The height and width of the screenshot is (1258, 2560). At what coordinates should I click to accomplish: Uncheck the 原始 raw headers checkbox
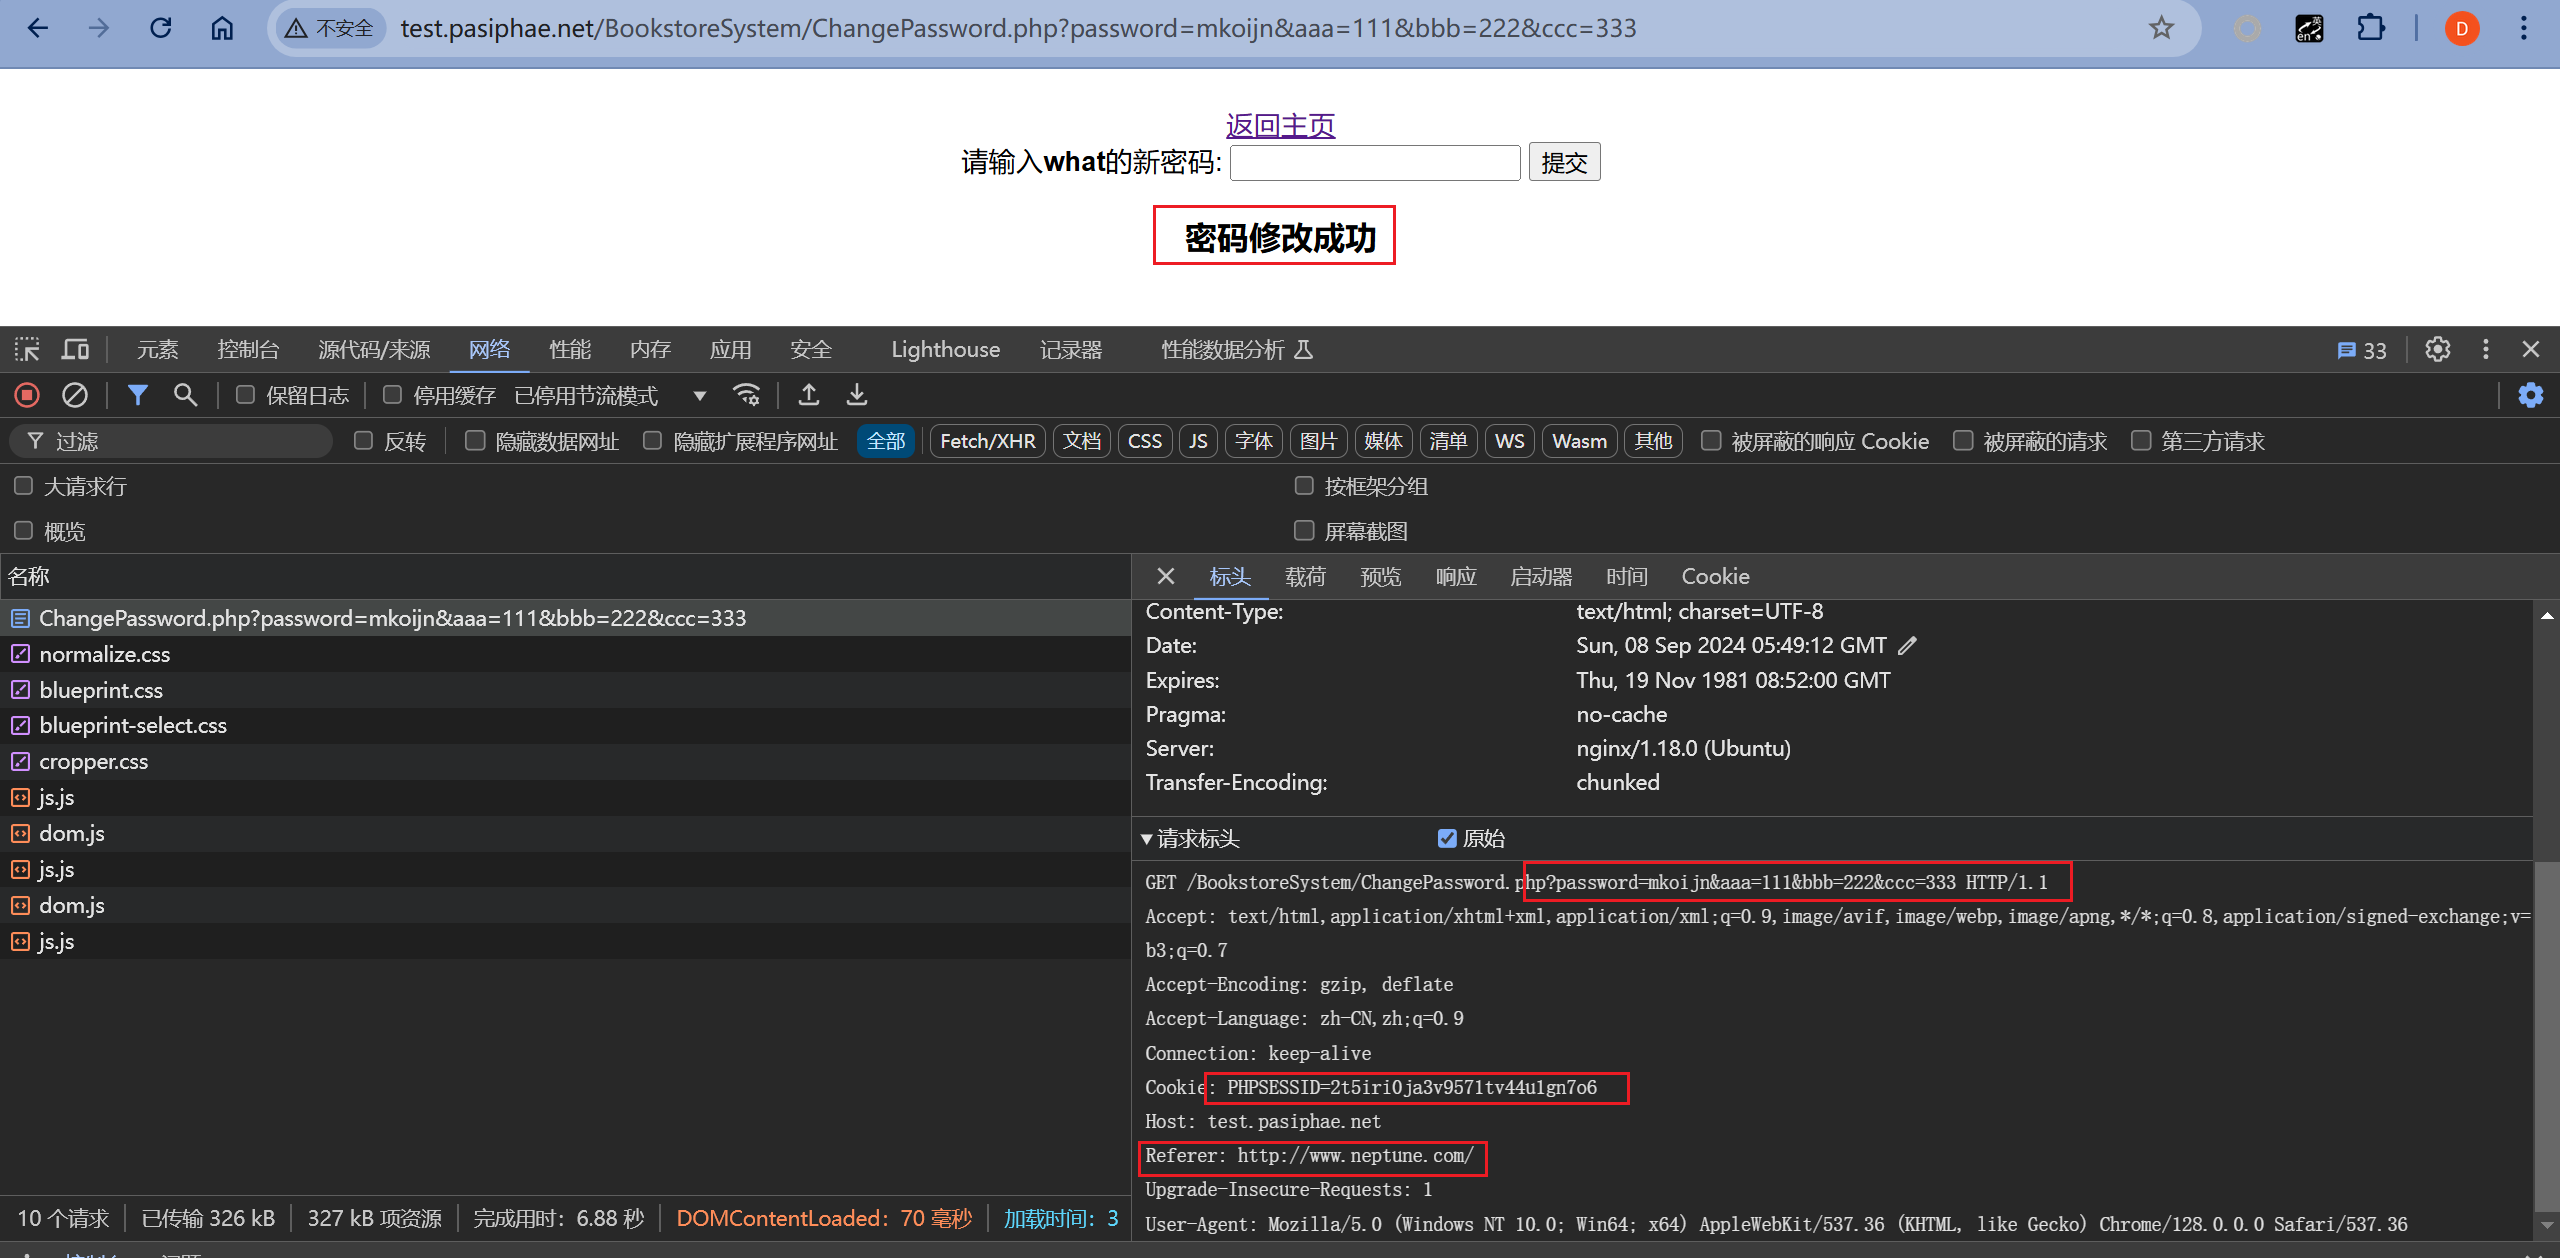pyautogui.click(x=1446, y=838)
